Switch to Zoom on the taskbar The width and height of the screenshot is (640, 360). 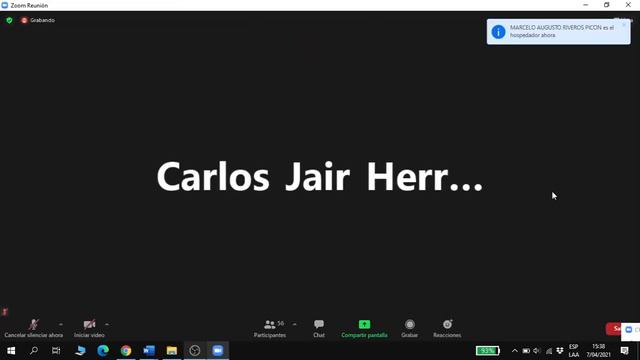pos(218,351)
